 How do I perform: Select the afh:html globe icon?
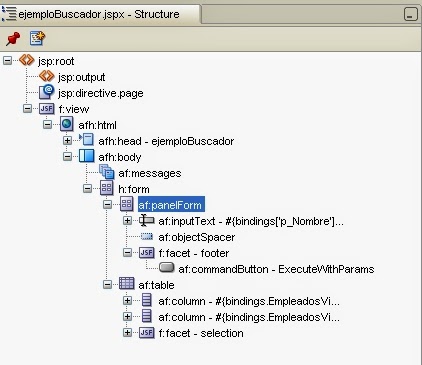(66, 124)
